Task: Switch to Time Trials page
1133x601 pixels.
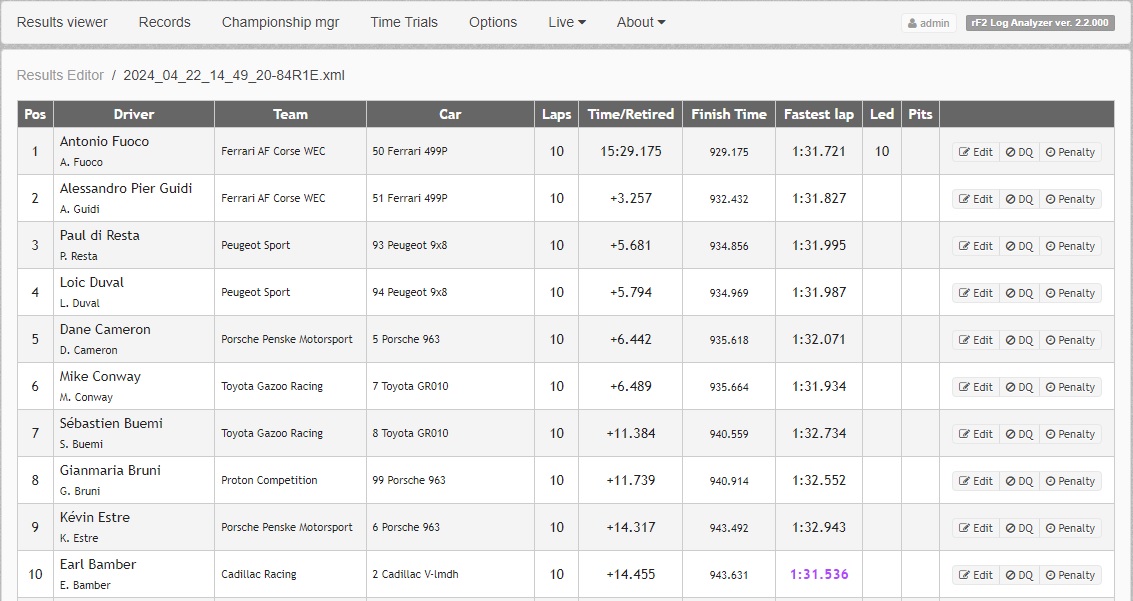Action: pyautogui.click(x=404, y=22)
